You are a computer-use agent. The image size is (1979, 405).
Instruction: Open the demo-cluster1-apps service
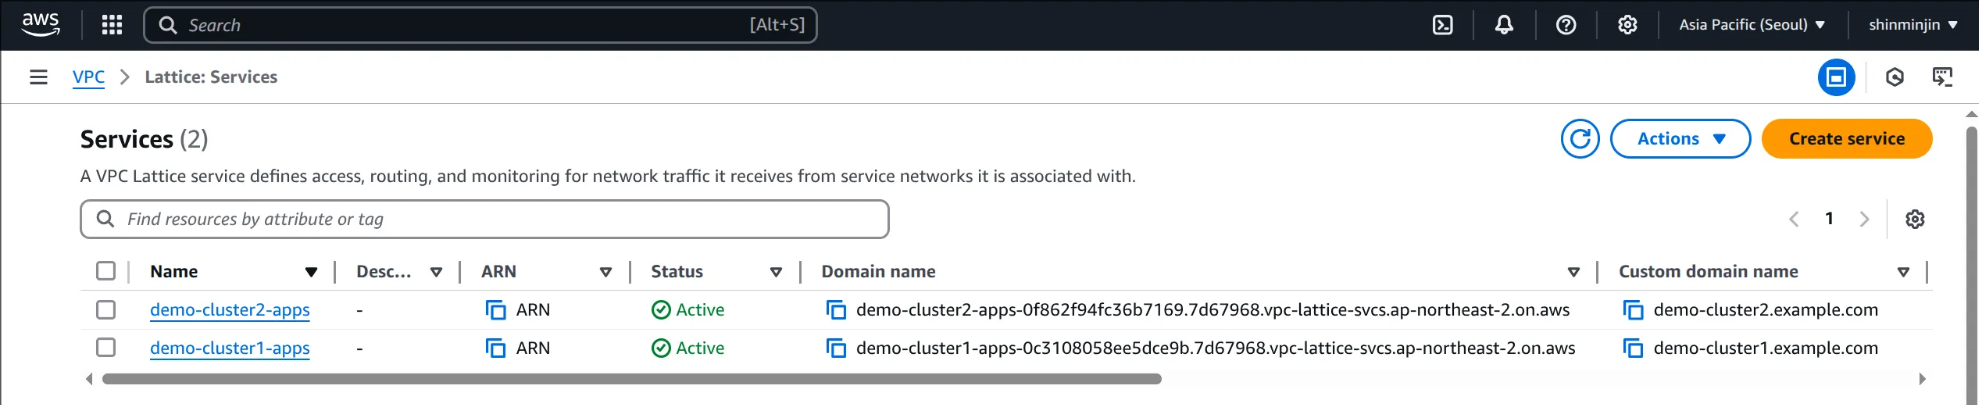pos(230,348)
